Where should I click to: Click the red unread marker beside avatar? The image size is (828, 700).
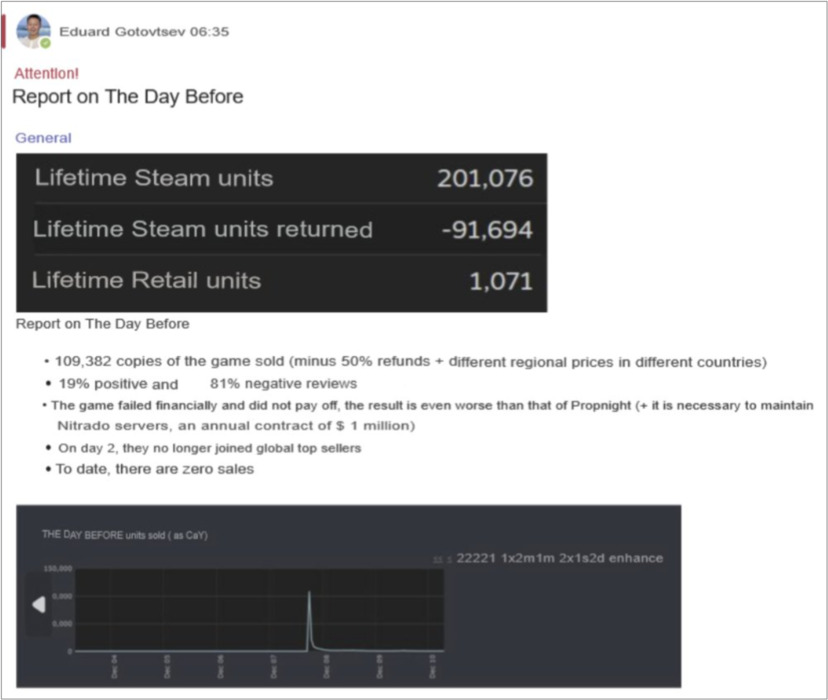3,32
